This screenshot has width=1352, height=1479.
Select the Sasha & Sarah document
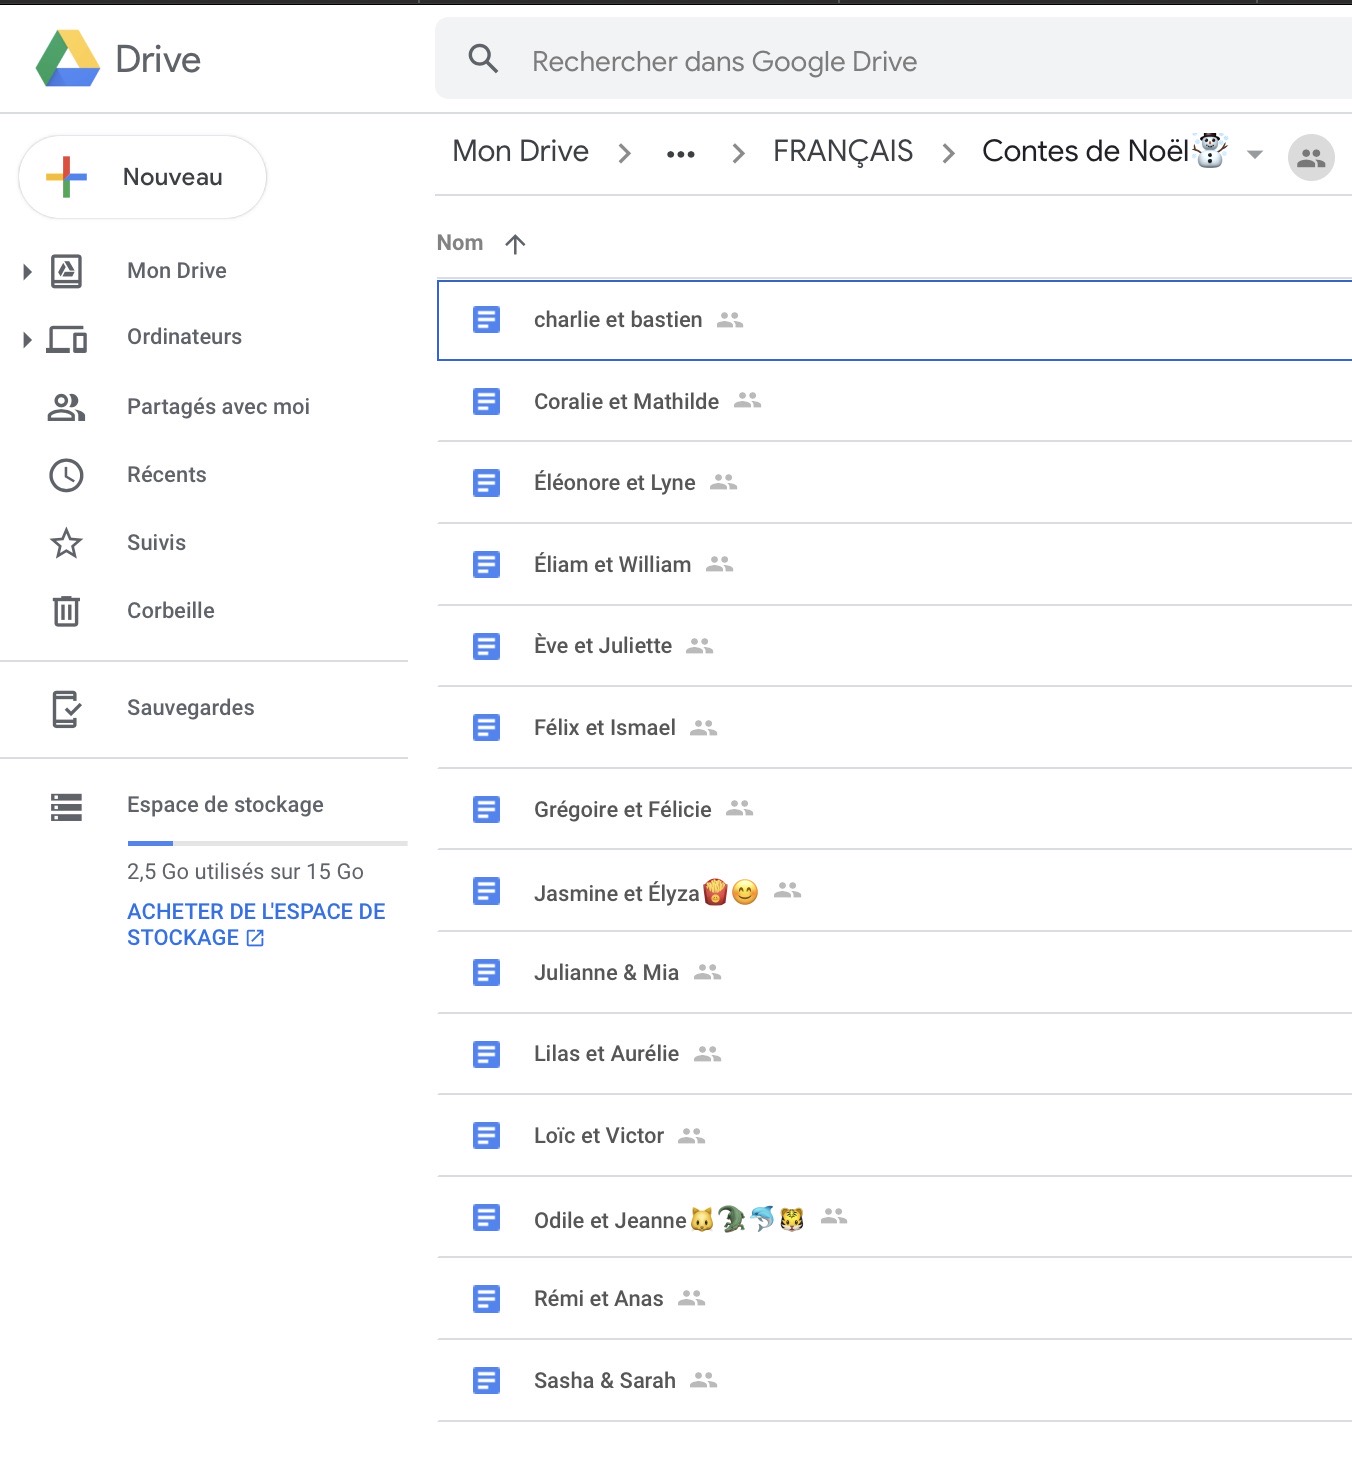click(894, 1381)
